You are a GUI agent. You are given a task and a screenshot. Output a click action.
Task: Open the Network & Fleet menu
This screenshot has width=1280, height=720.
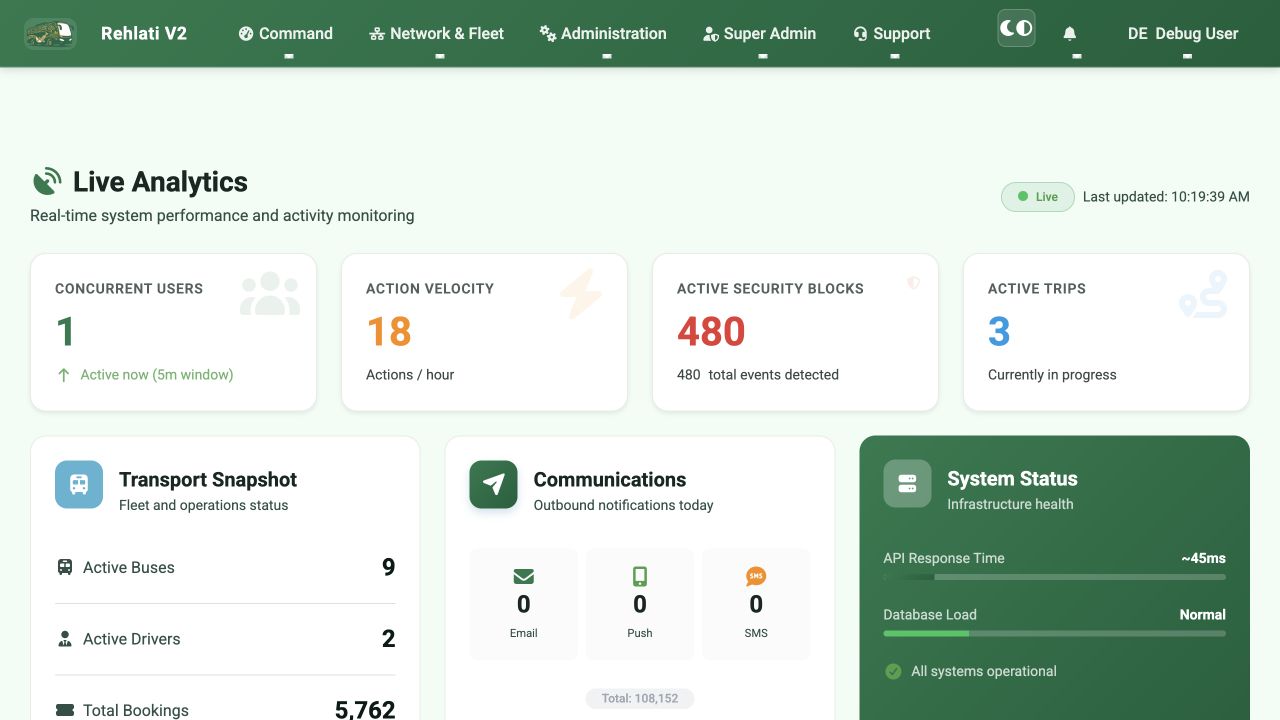(437, 33)
